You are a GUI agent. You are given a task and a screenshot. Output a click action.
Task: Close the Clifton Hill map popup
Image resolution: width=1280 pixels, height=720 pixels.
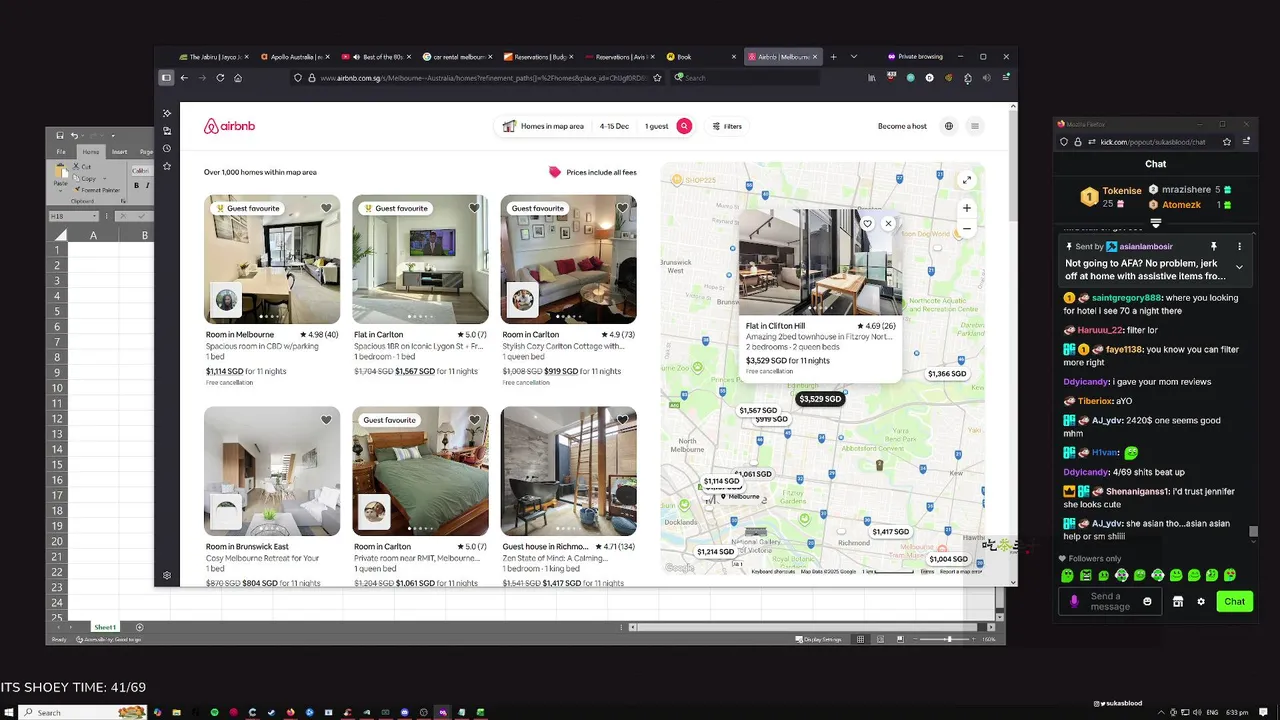point(888,224)
